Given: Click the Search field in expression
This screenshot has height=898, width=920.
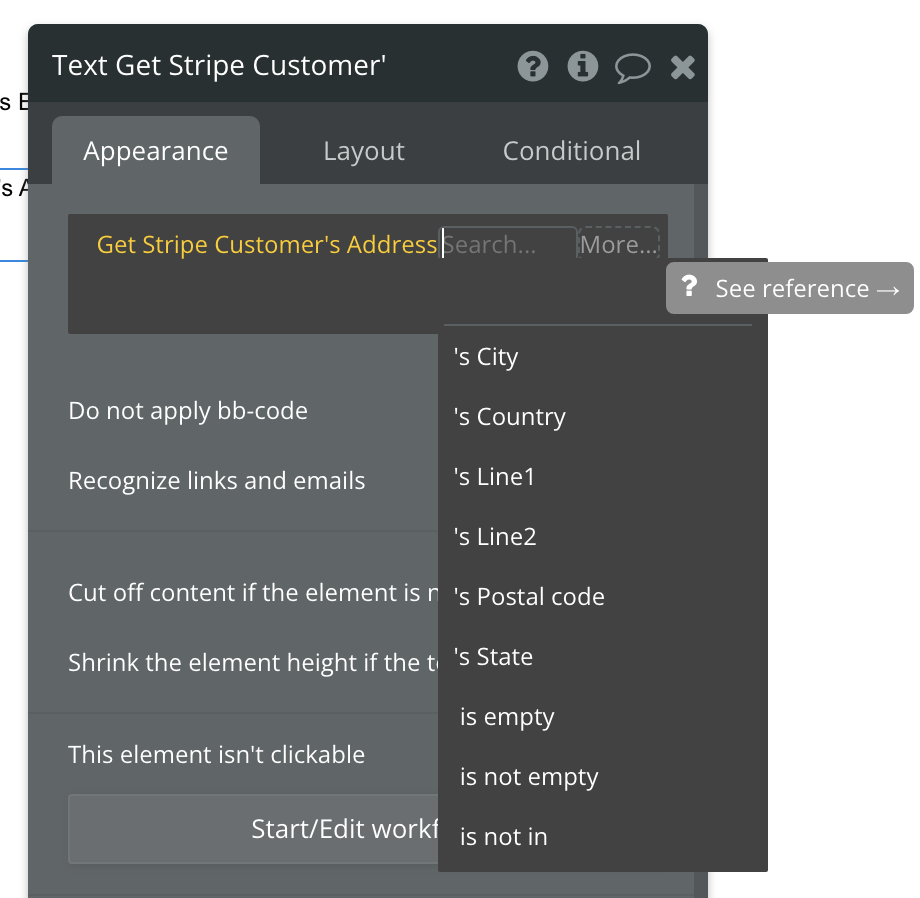Looking at the screenshot, I should click(x=508, y=245).
